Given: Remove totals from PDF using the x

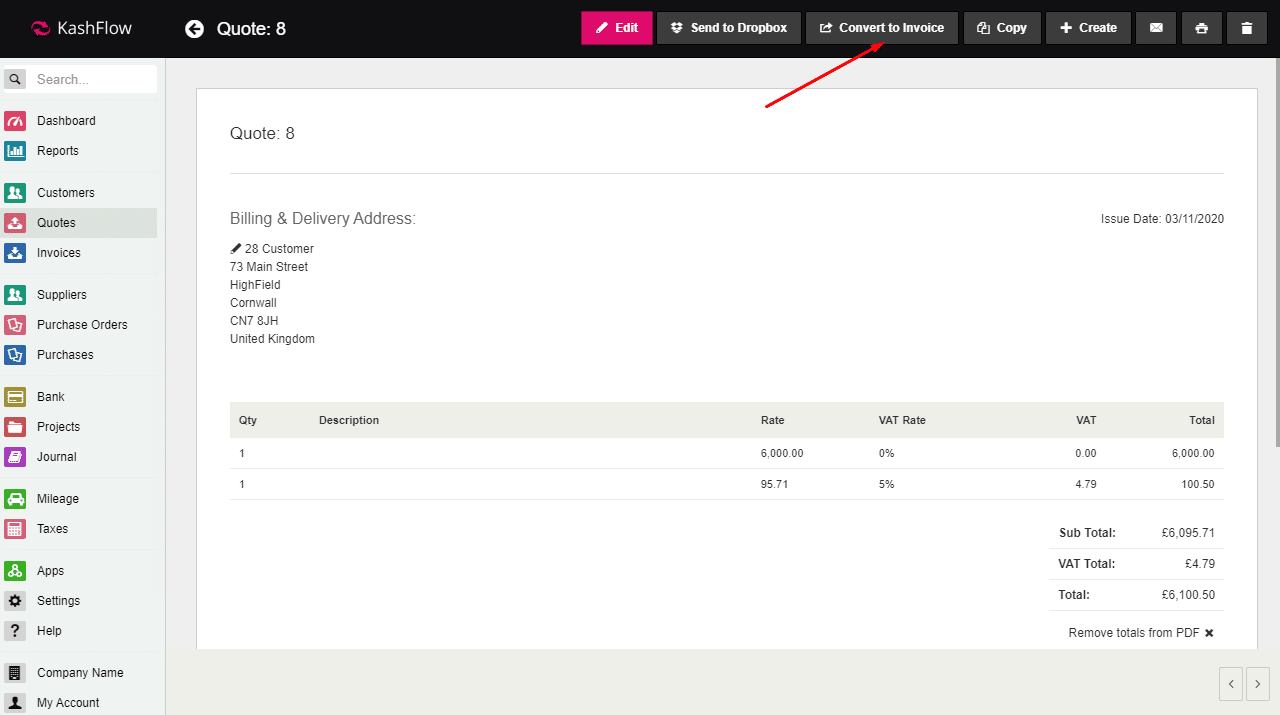Looking at the screenshot, I should pos(1209,633).
